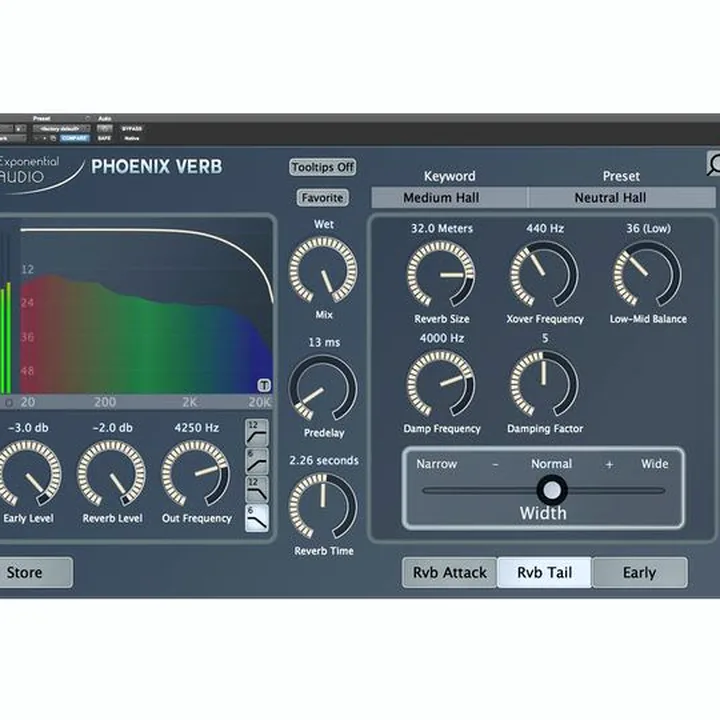
Task: Click the T icon on spectrum display
Action: coord(264,385)
